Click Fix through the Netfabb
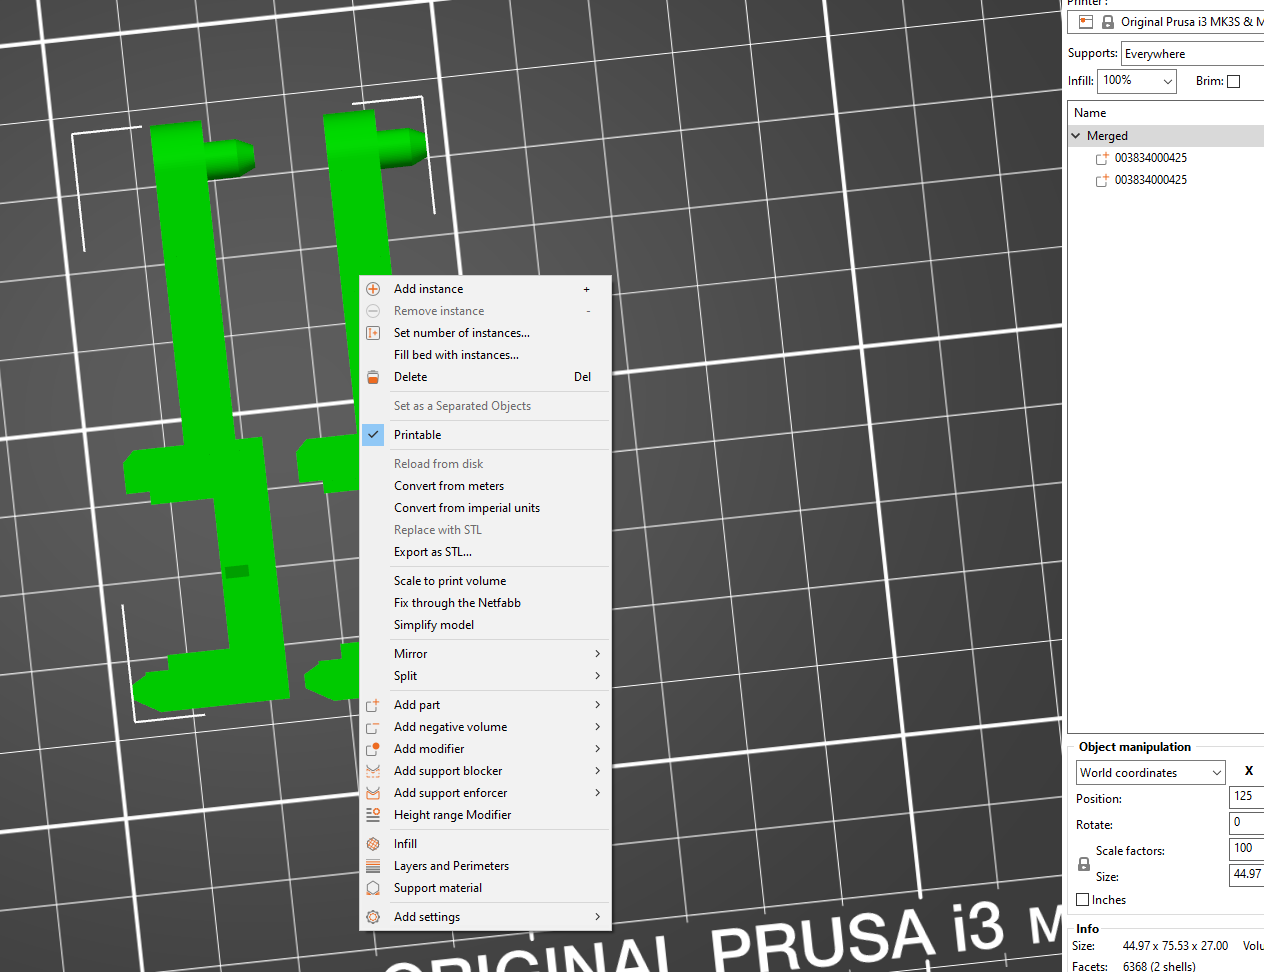The image size is (1264, 972). 457,602
